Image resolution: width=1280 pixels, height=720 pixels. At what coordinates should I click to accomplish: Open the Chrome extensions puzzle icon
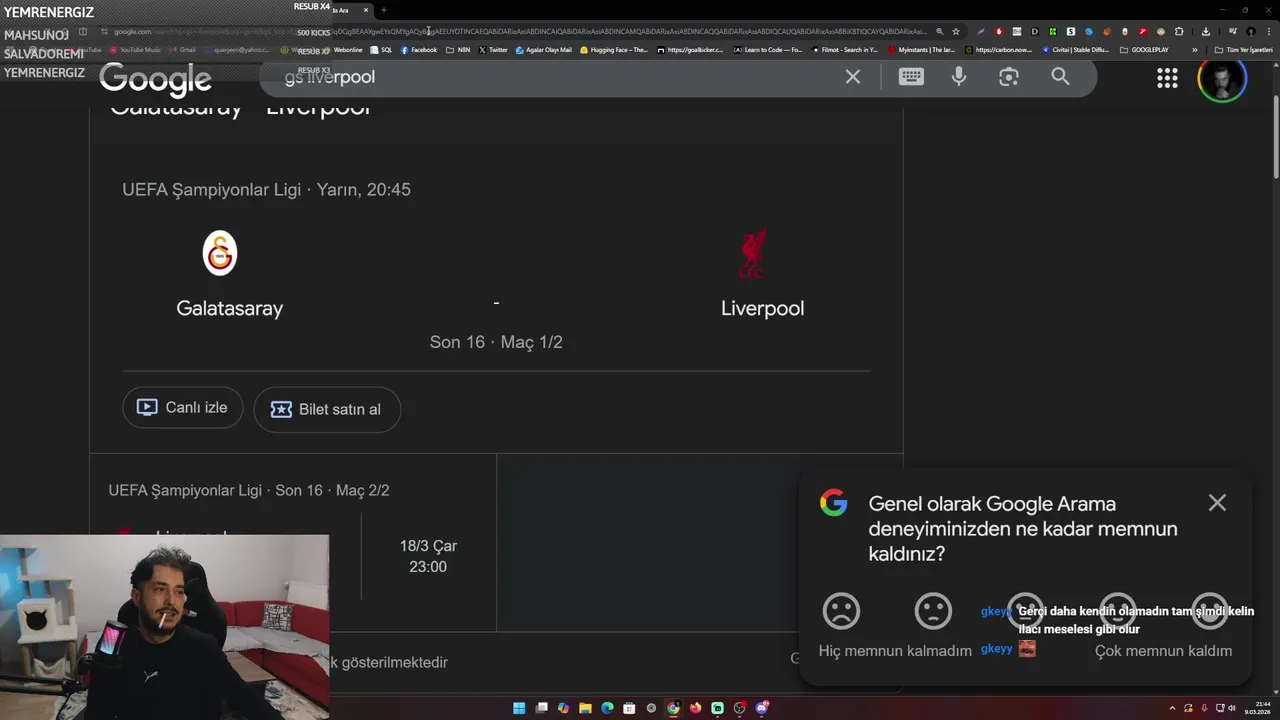coord(1179,31)
